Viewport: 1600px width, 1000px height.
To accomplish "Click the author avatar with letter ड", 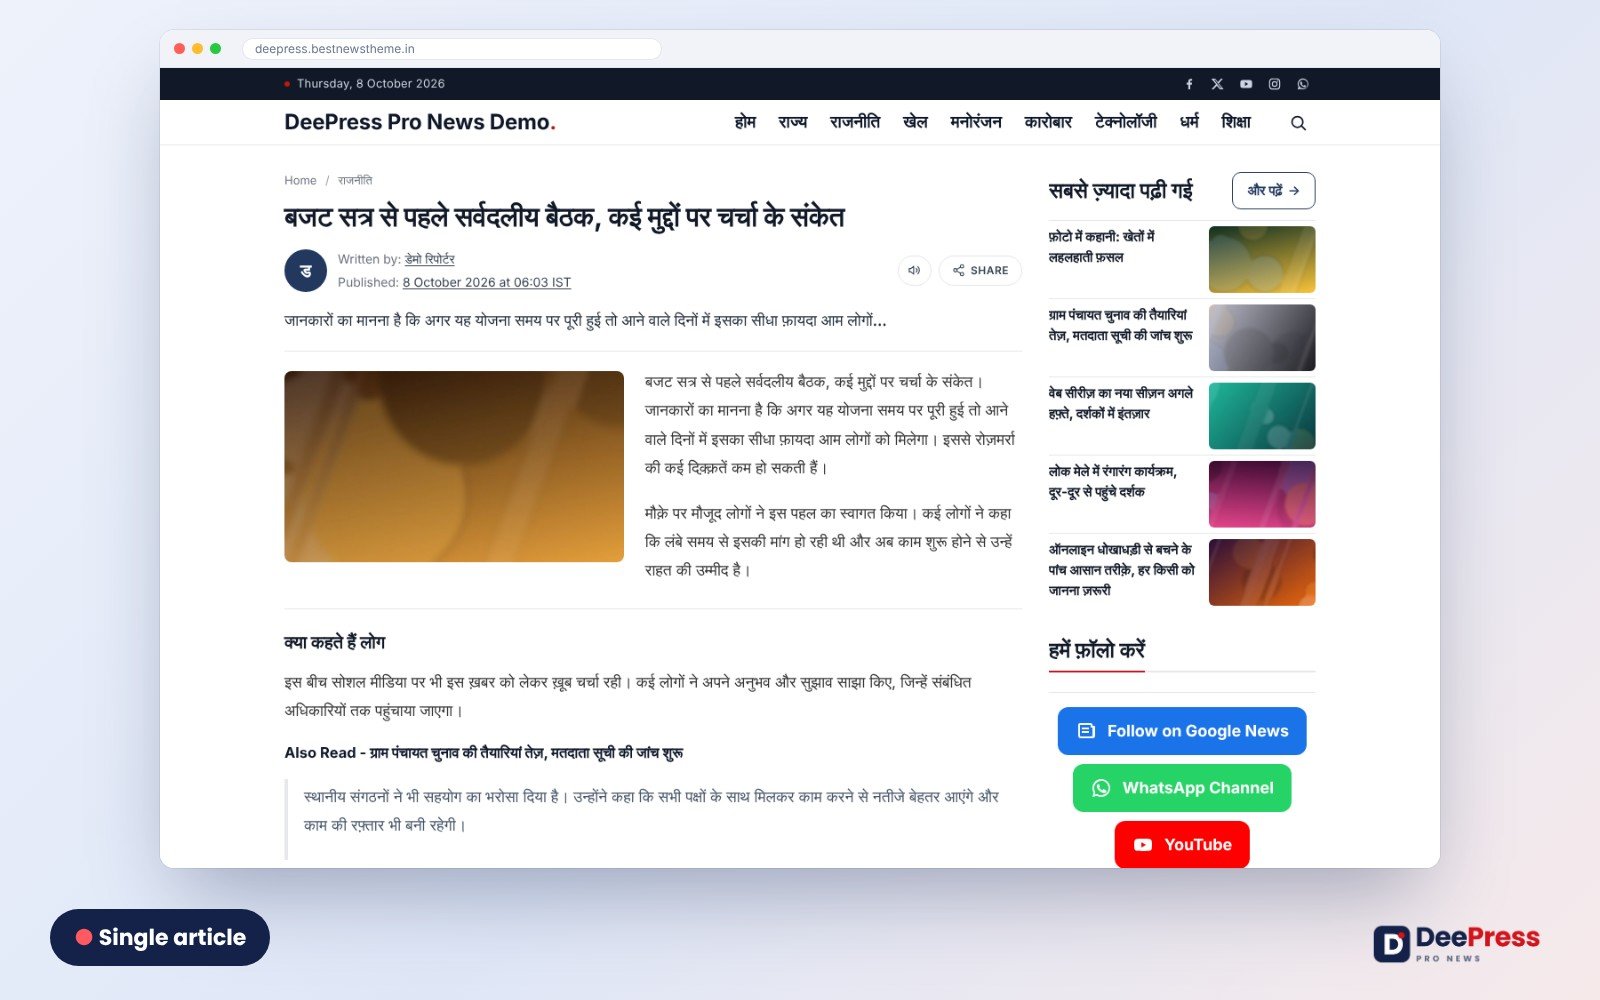I will coord(306,271).
